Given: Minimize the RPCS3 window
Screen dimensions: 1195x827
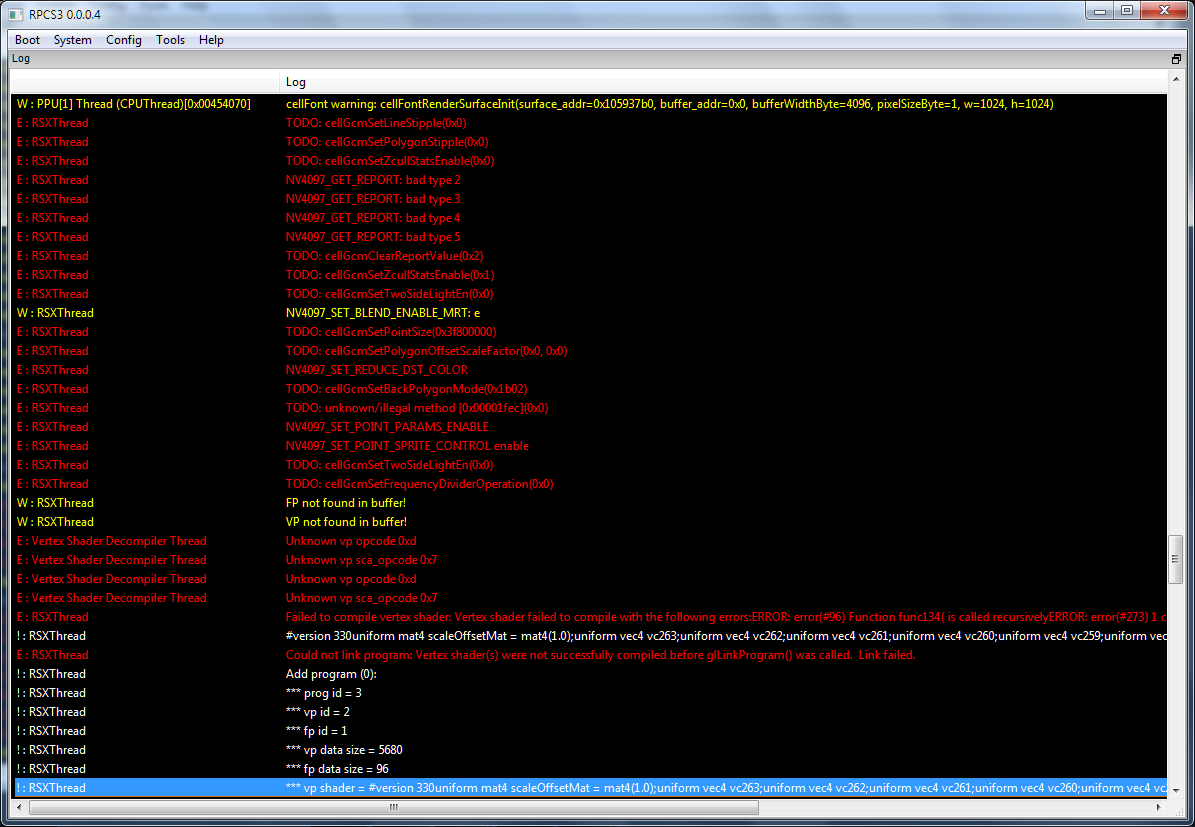Looking at the screenshot, I should click(x=1100, y=10).
